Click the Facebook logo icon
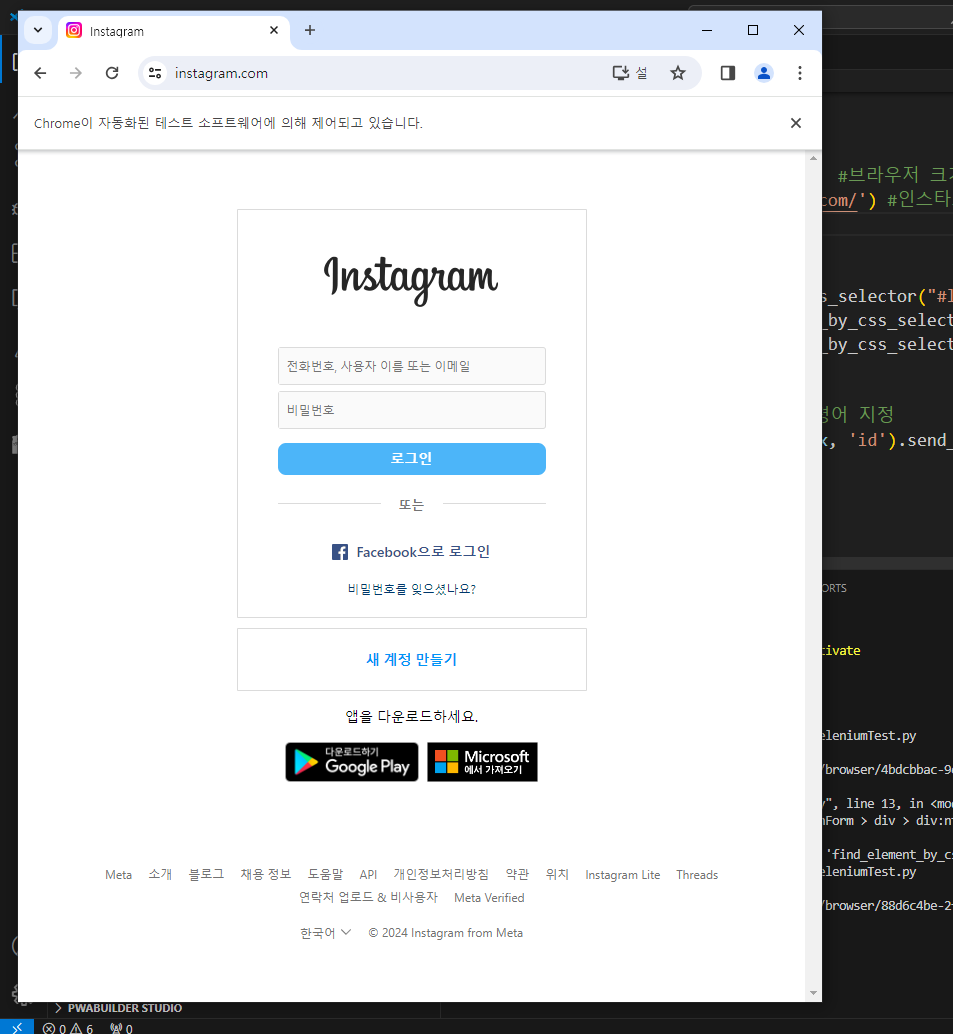This screenshot has height=1034, width=953. click(340, 552)
